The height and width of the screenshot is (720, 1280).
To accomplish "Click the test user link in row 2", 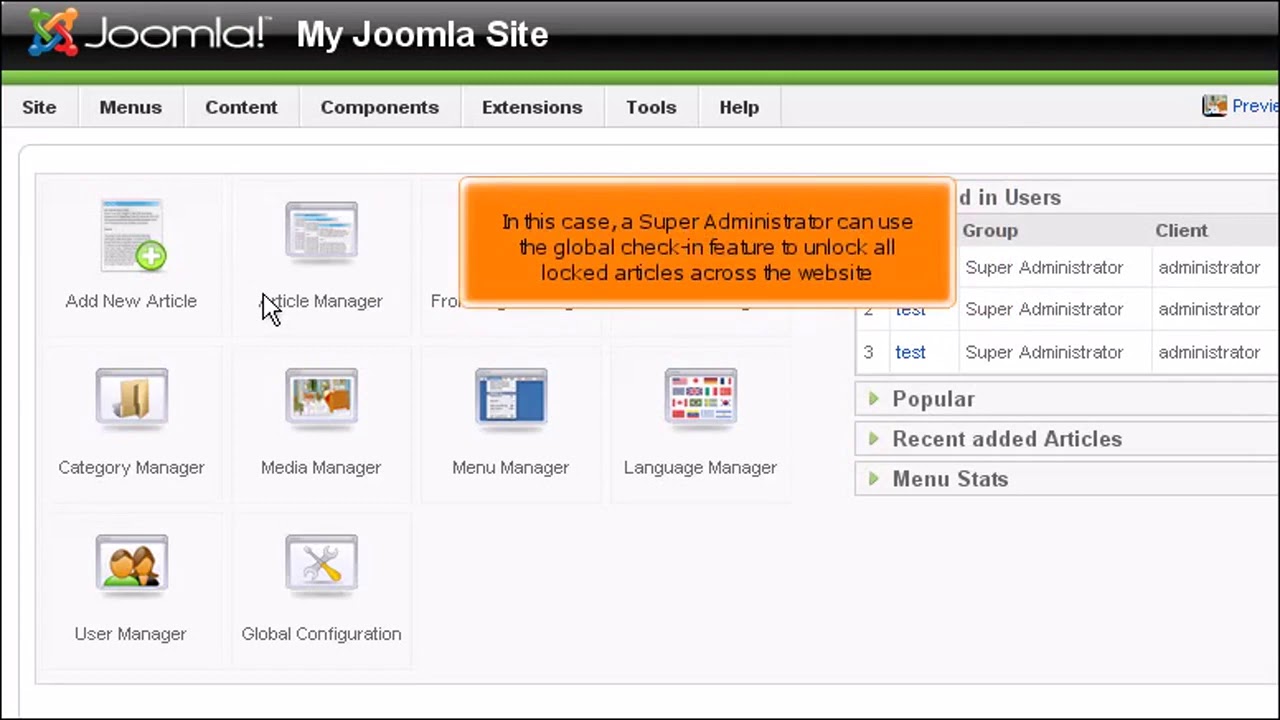I will [910, 310].
